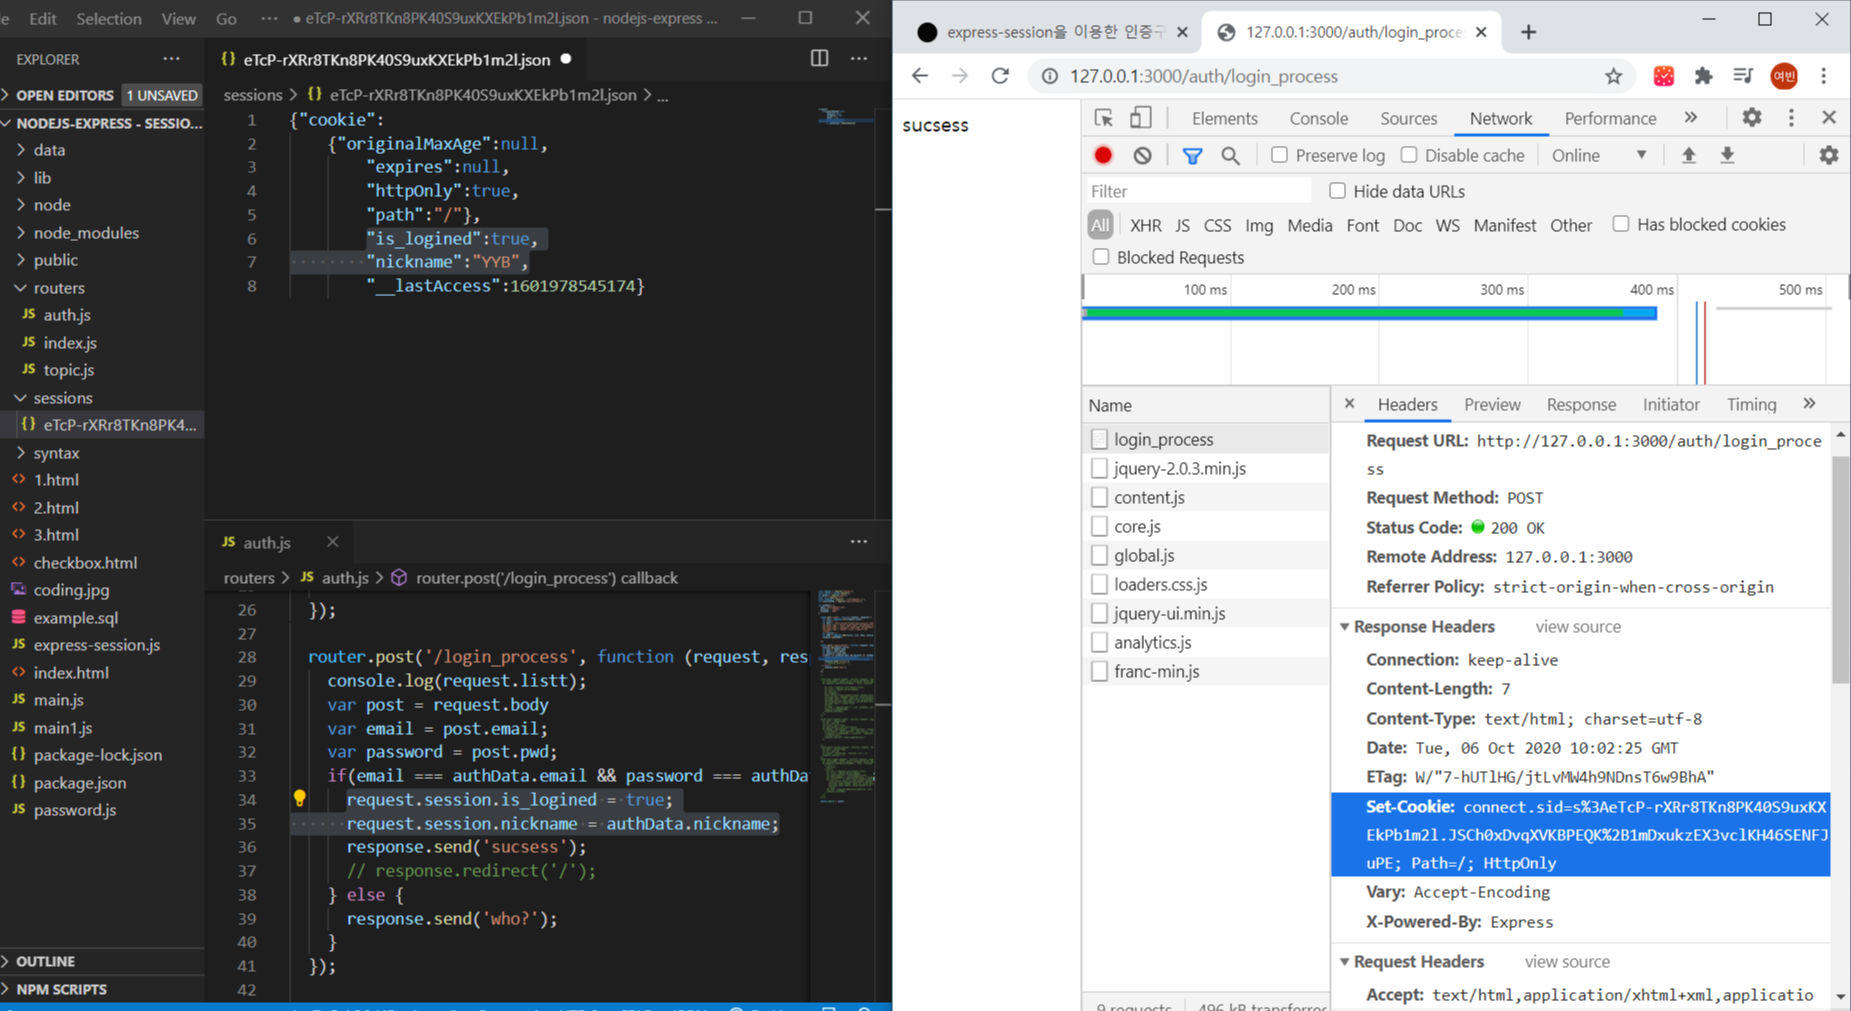The width and height of the screenshot is (1851, 1011).
Task: Filter requests by XHR type
Action: [x=1145, y=225]
